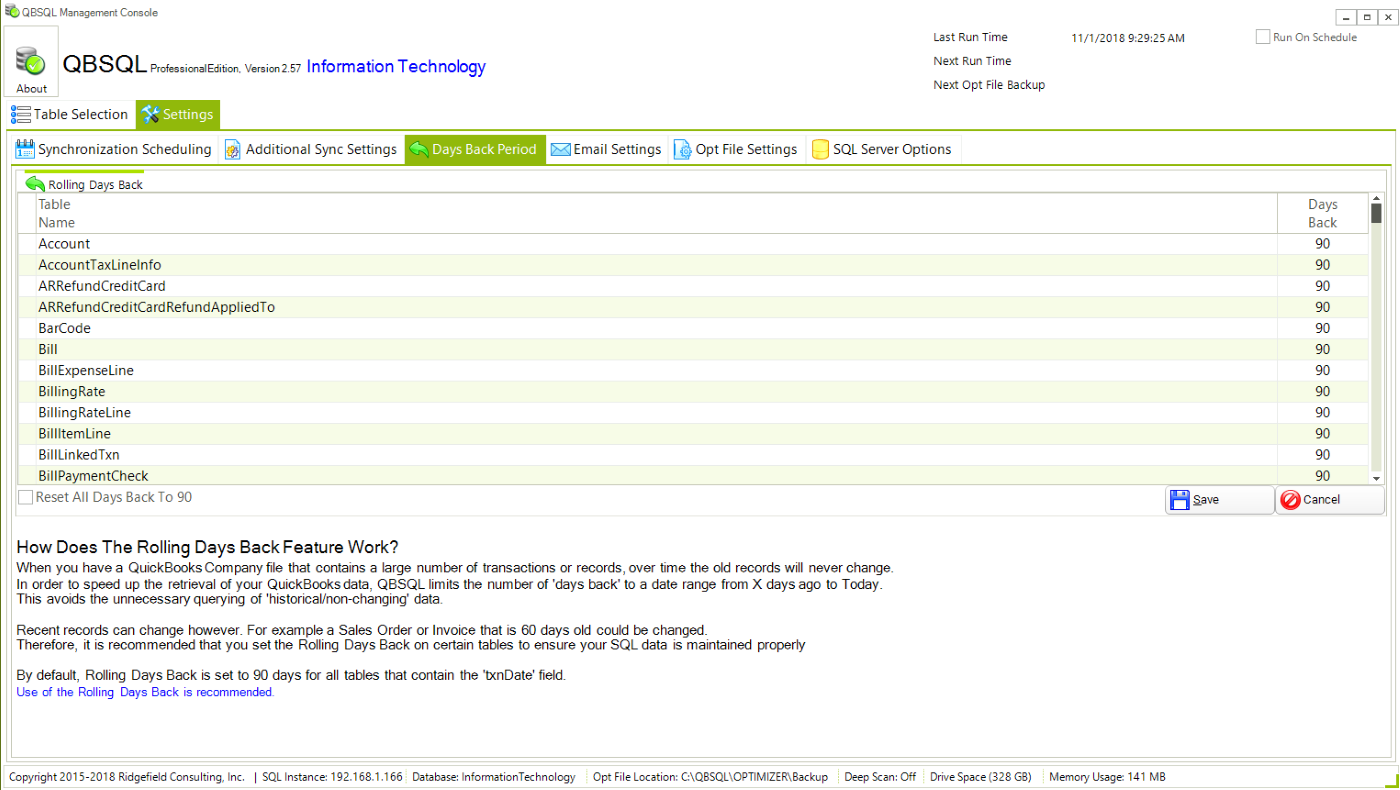Enable the Run On Schedule checkbox

tap(1263, 37)
